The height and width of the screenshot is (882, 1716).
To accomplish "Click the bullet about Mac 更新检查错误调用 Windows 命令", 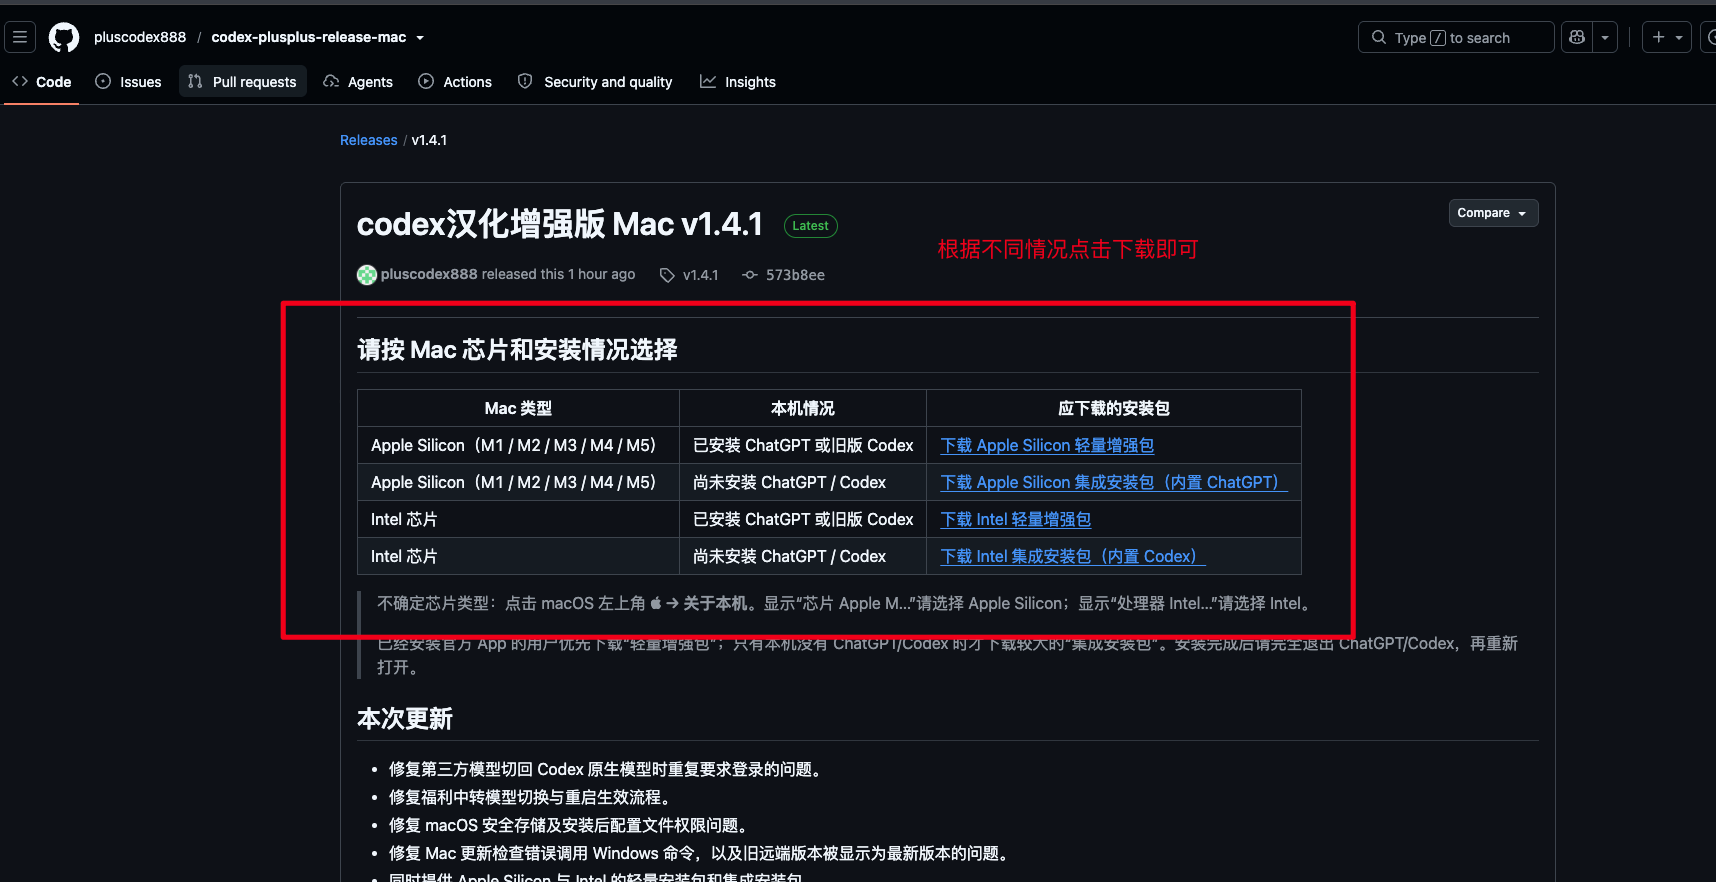I will coord(701,853).
